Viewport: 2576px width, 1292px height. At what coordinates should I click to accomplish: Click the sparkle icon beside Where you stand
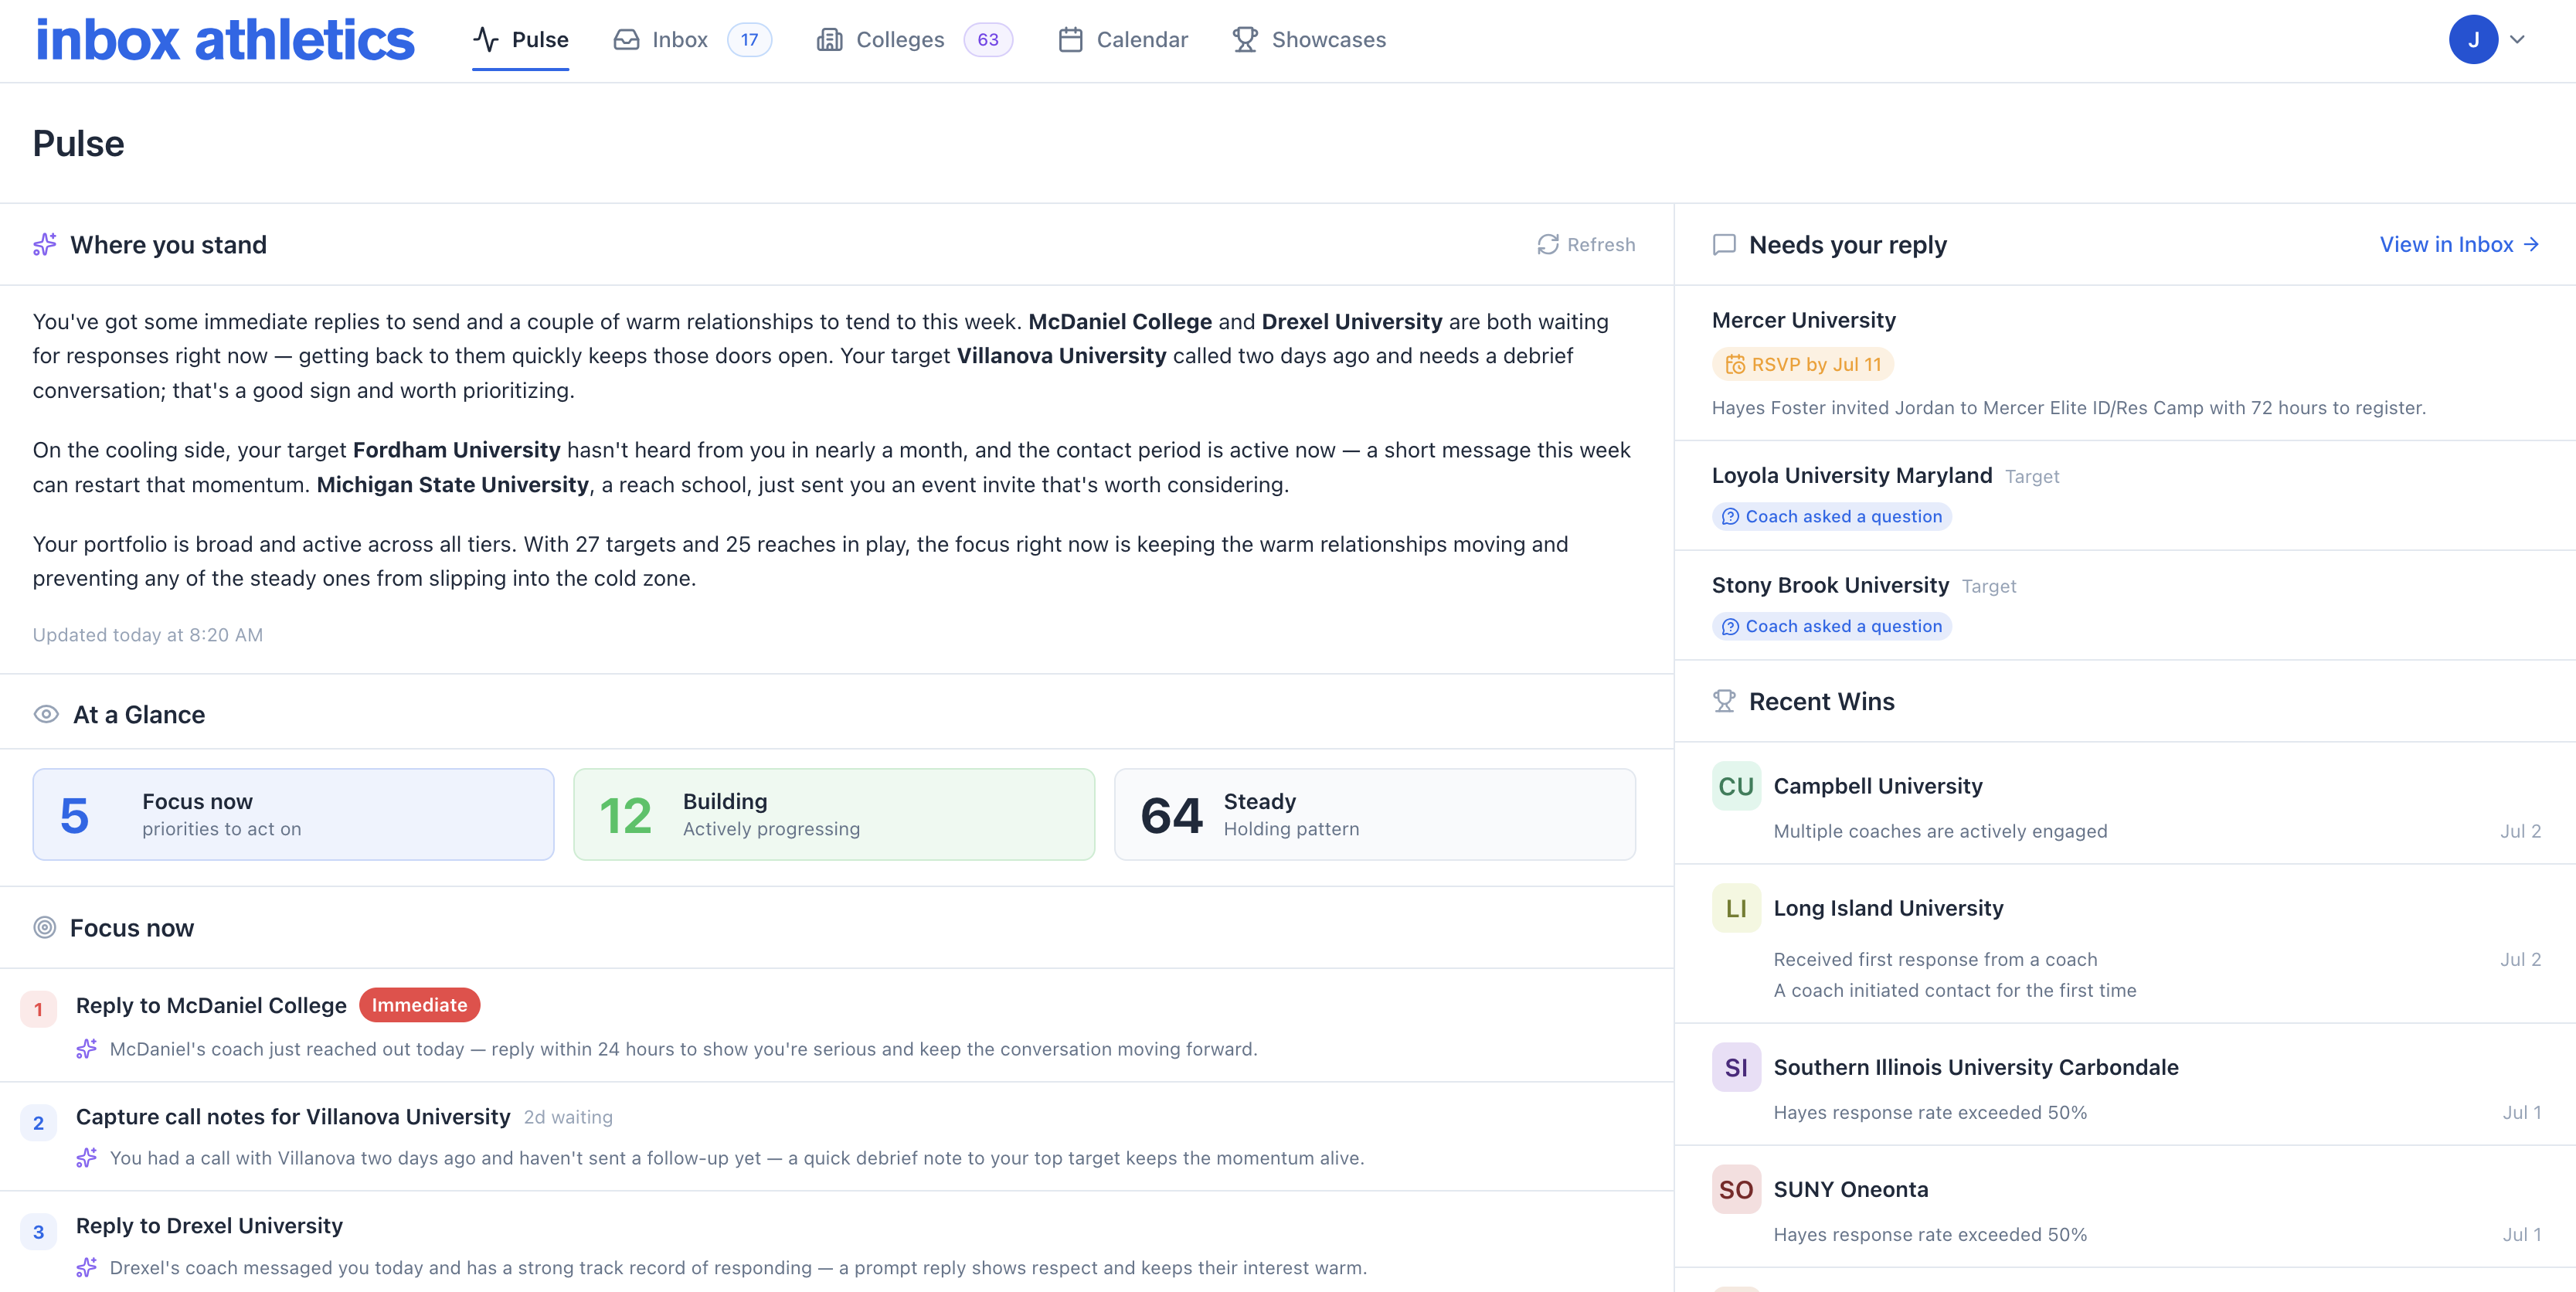tap(45, 244)
